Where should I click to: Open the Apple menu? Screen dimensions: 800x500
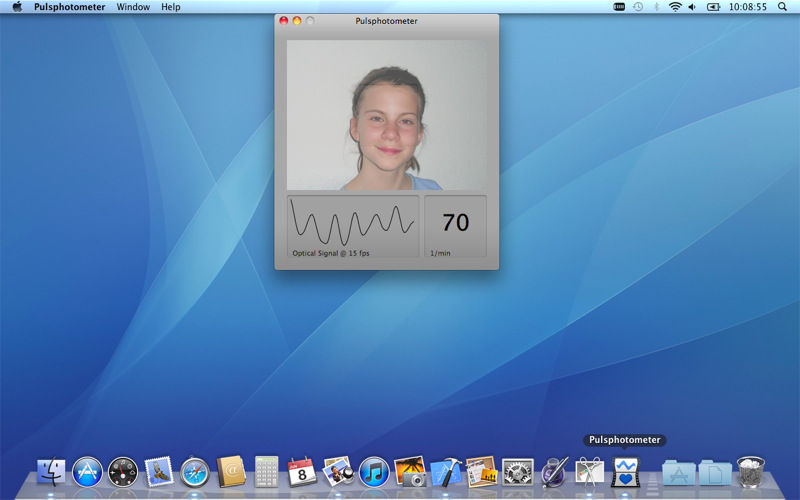17,7
